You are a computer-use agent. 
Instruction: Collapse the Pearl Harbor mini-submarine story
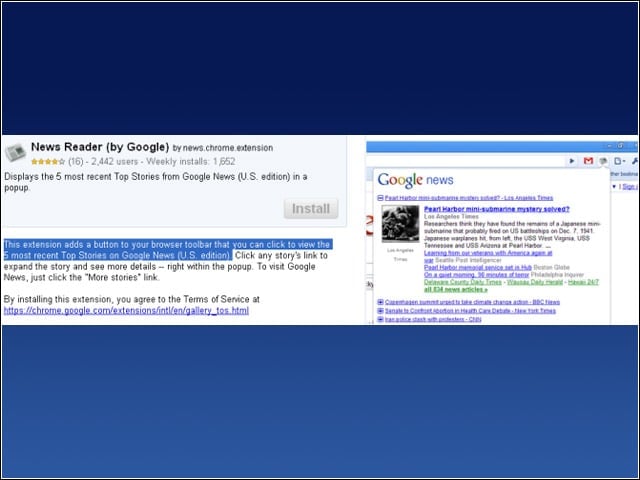coord(380,198)
